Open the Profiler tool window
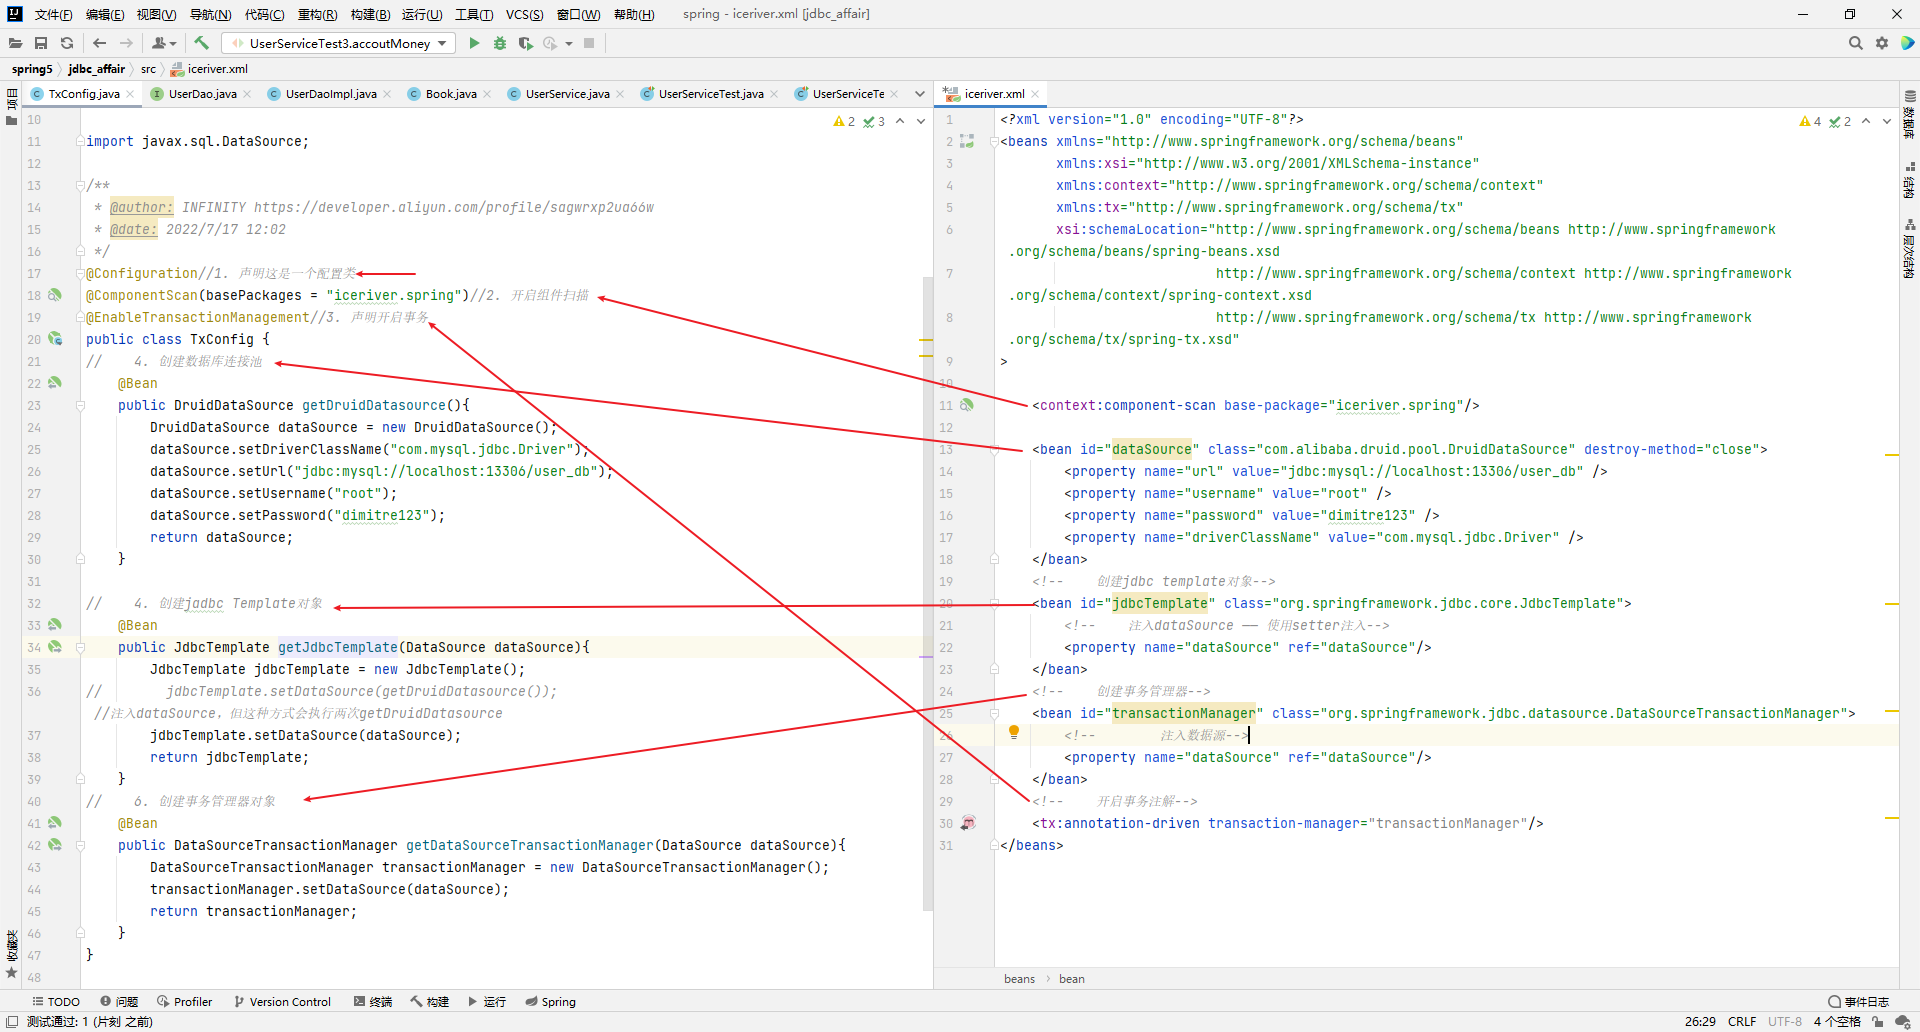This screenshot has width=1920, height=1032. click(x=185, y=1001)
